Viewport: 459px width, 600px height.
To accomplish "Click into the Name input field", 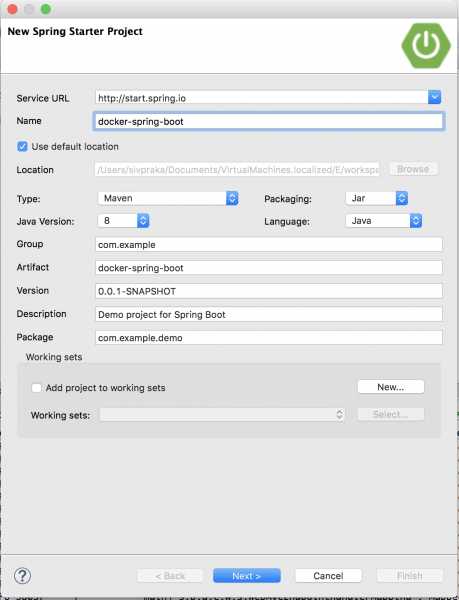I will (x=269, y=121).
